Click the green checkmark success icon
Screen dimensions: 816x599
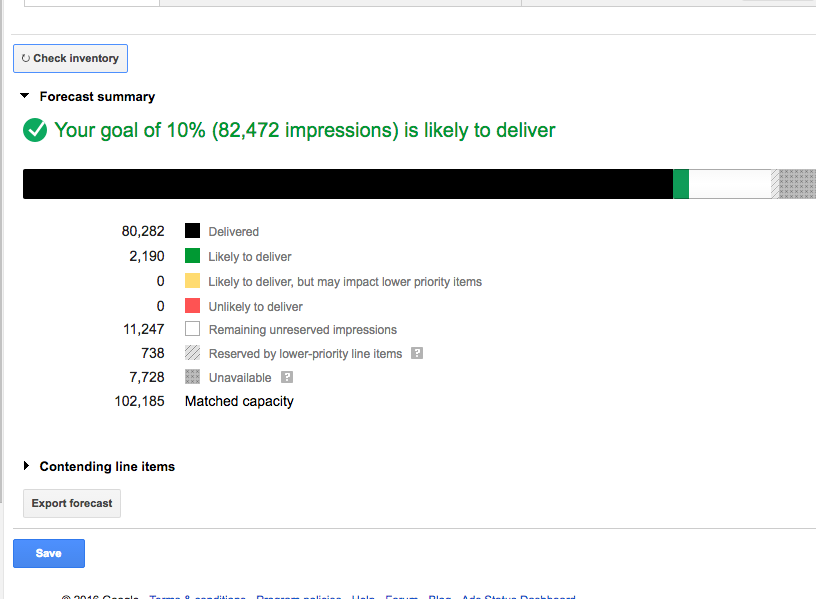(x=35, y=130)
